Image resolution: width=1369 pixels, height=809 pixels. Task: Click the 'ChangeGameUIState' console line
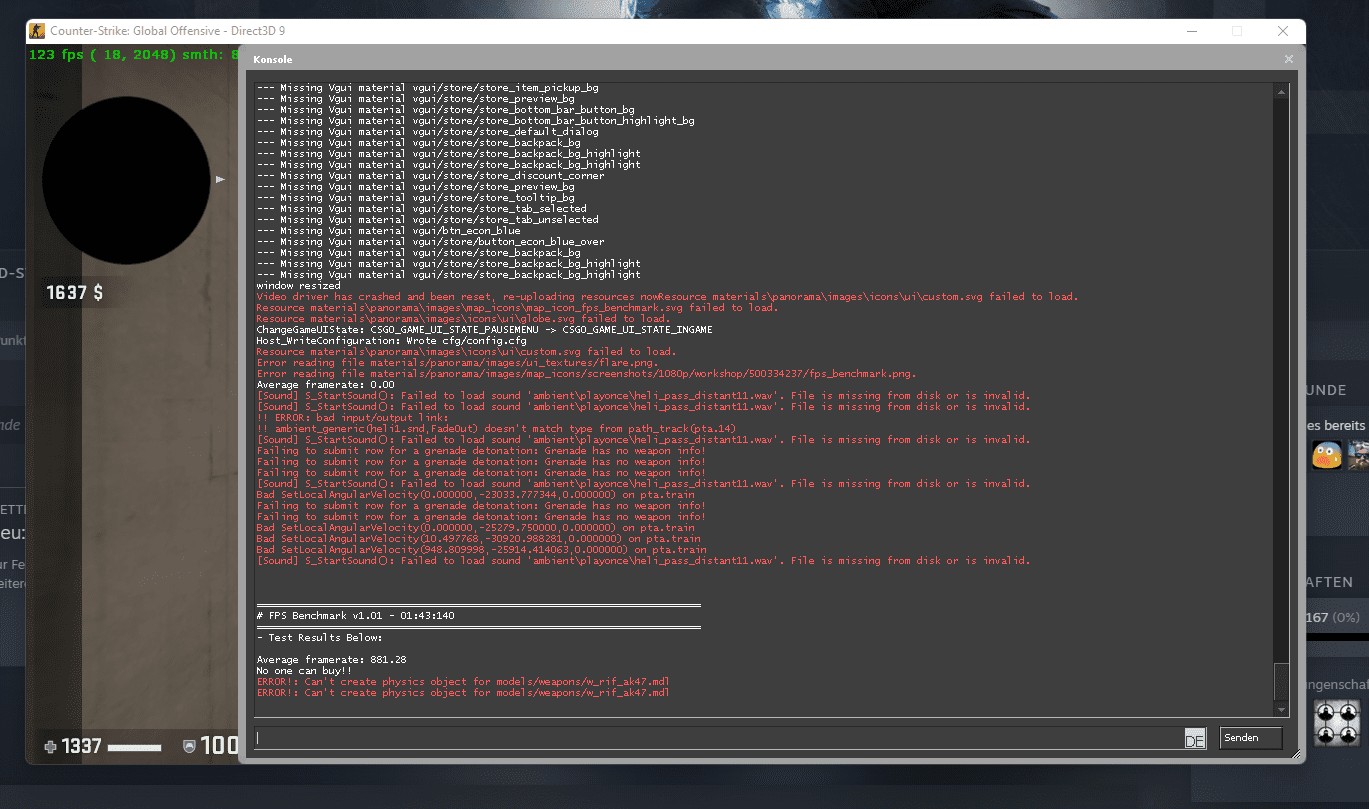(x=484, y=329)
